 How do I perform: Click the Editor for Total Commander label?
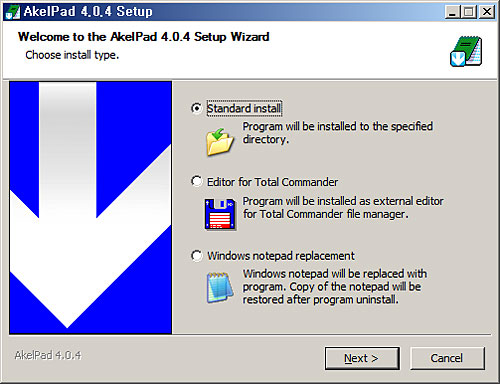tap(272, 182)
